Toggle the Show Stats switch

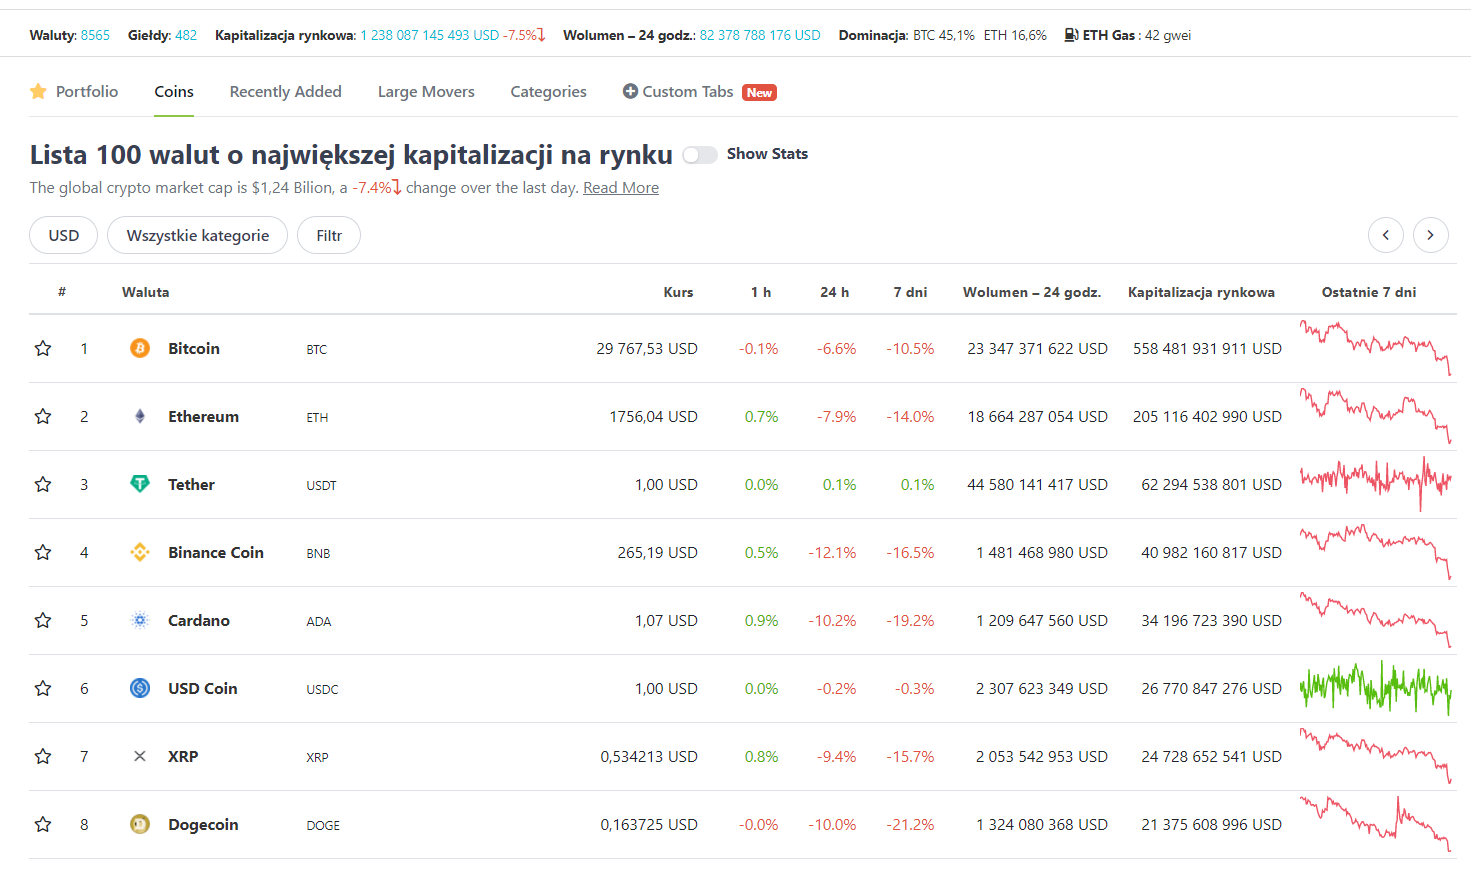click(700, 154)
